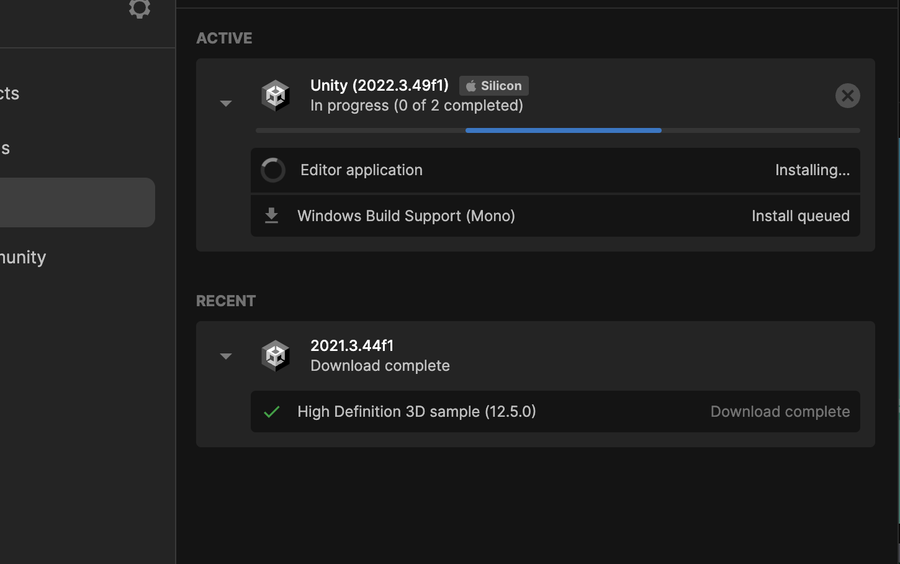This screenshot has height=564, width=900.
Task: Go to the Community section in the sidebar
Action: 23,257
